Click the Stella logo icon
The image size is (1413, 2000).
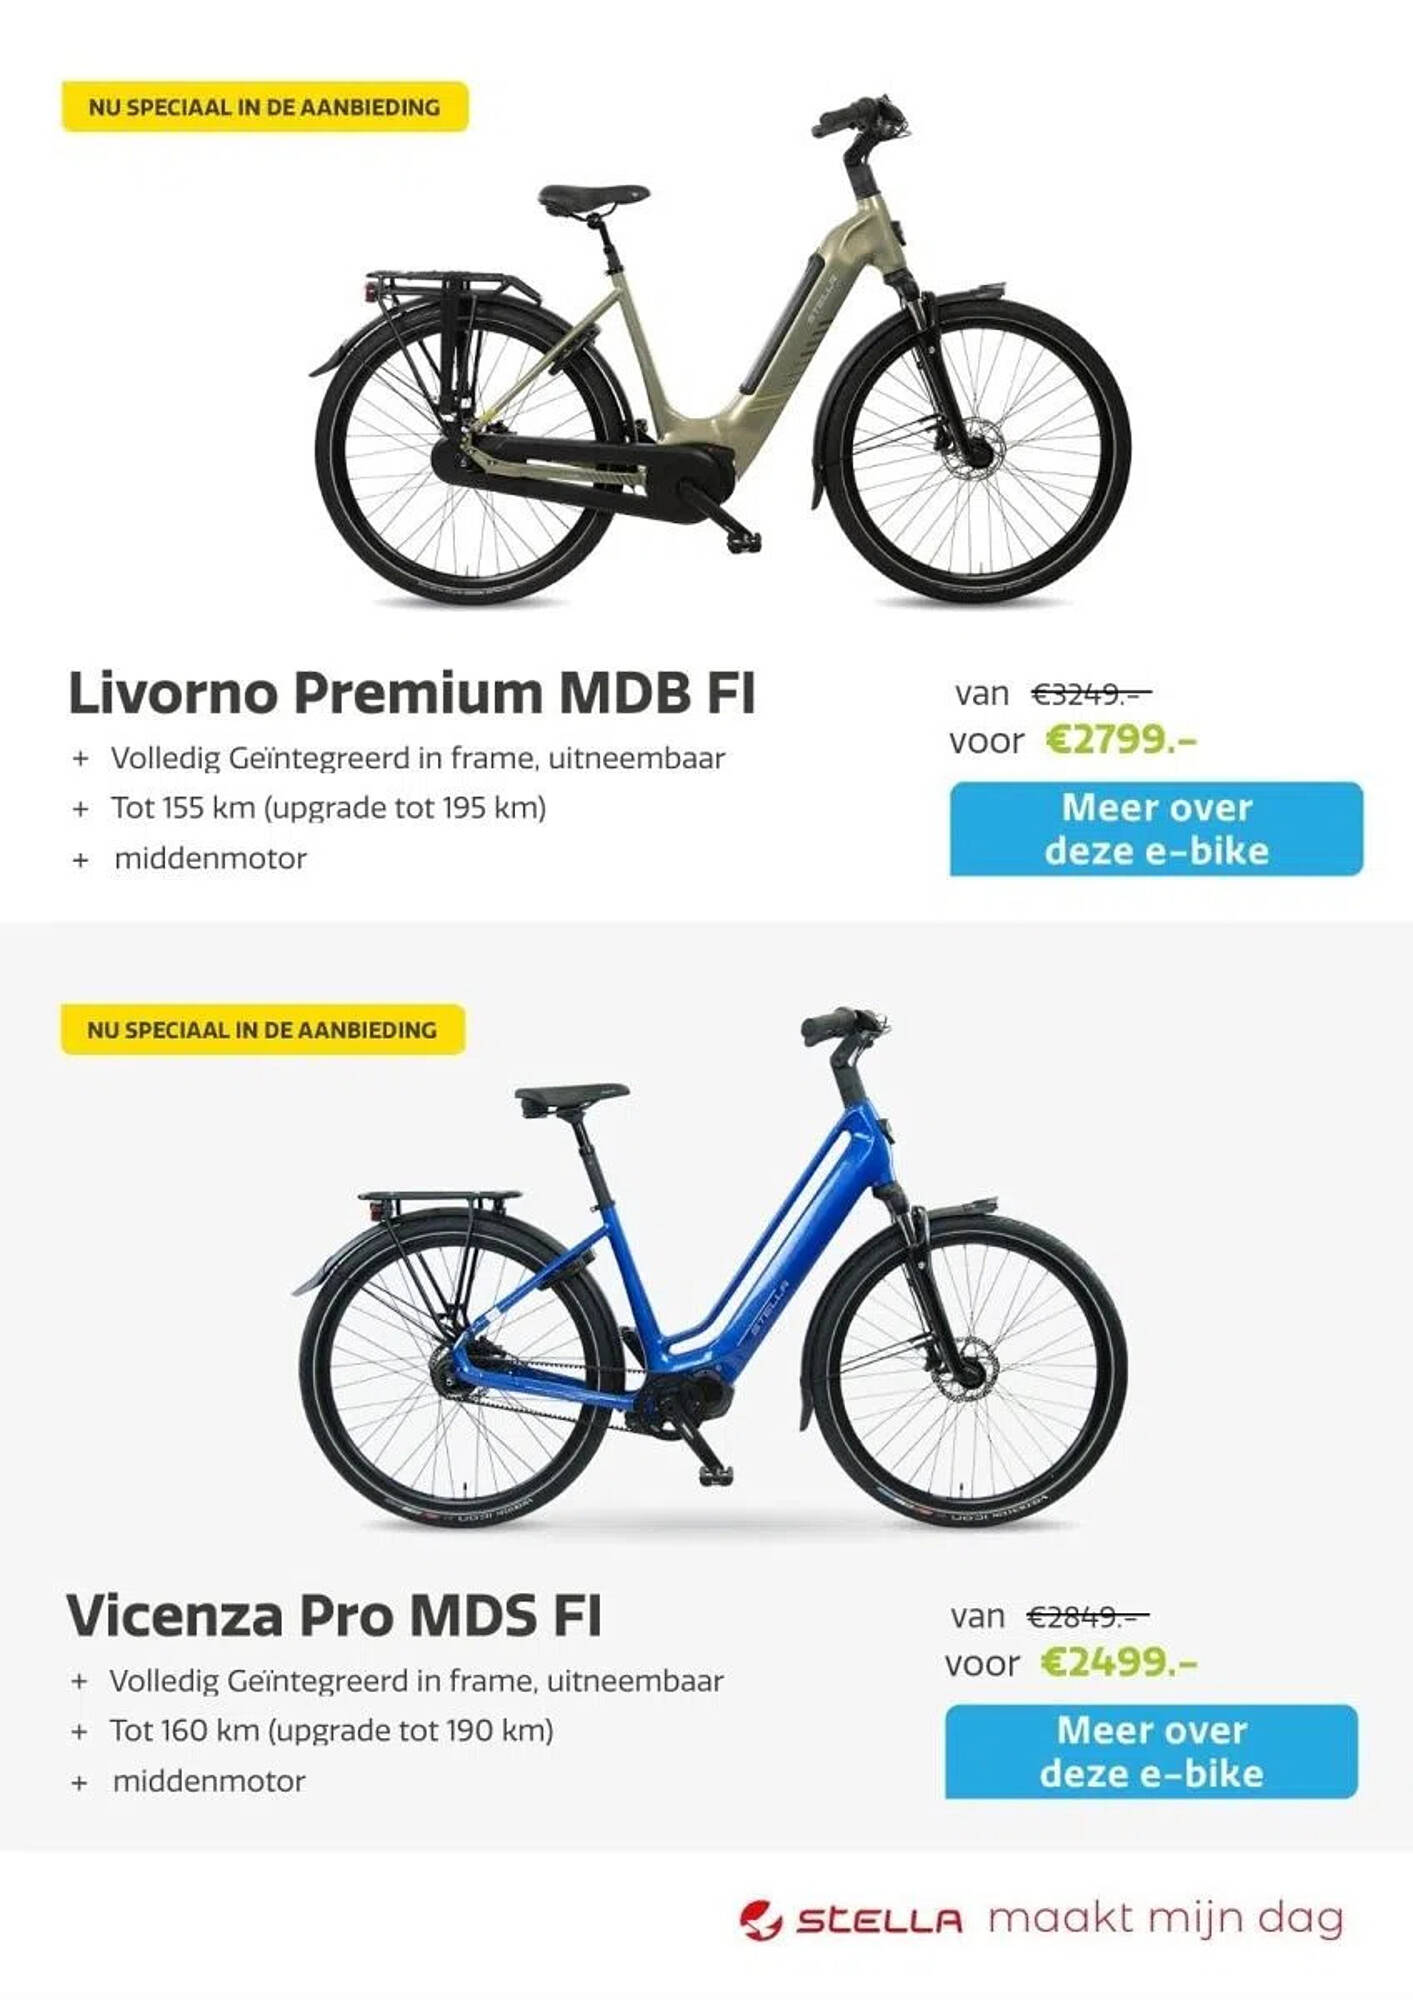pos(761,1921)
